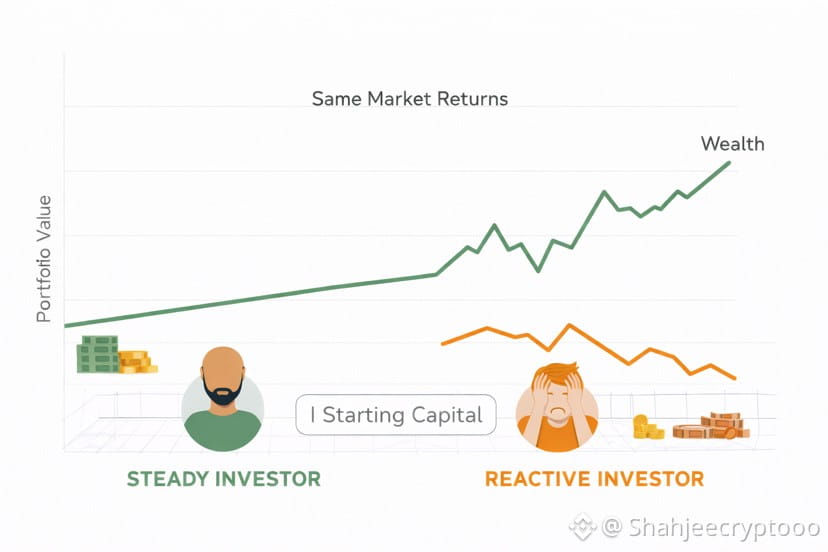The image size is (828, 552).
Task: Select the bearded steady investor avatar
Action: click(223, 398)
